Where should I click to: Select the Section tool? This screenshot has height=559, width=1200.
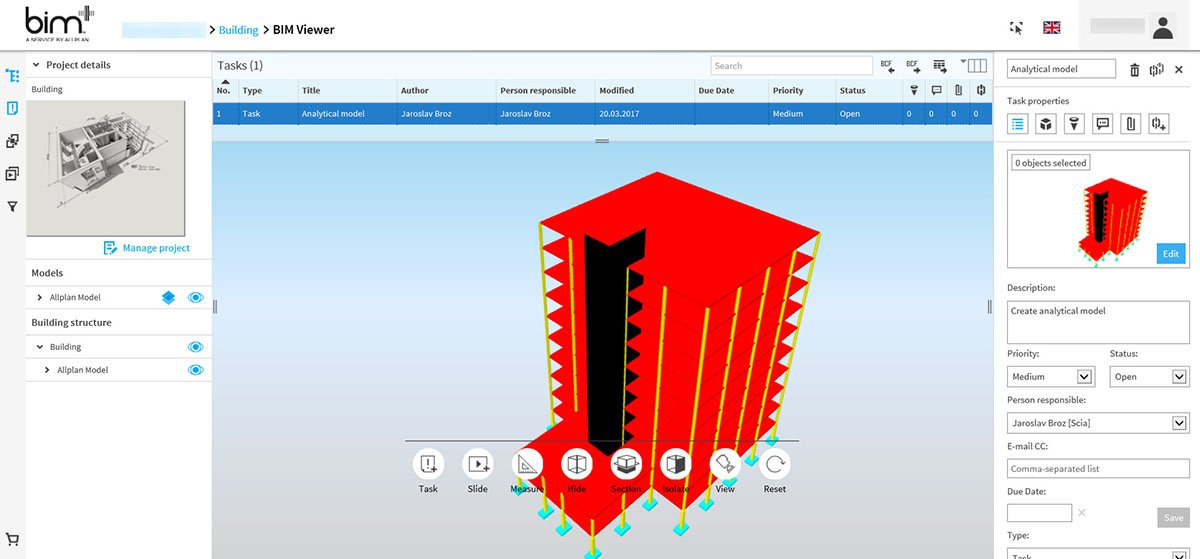626,464
